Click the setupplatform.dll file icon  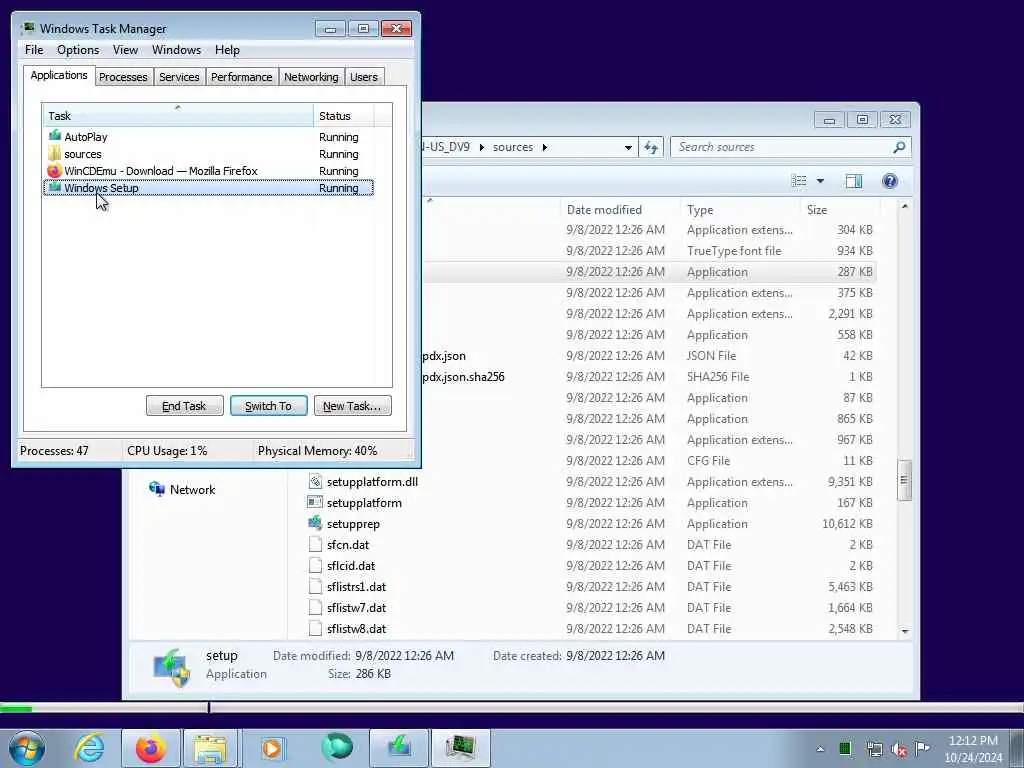[315, 481]
